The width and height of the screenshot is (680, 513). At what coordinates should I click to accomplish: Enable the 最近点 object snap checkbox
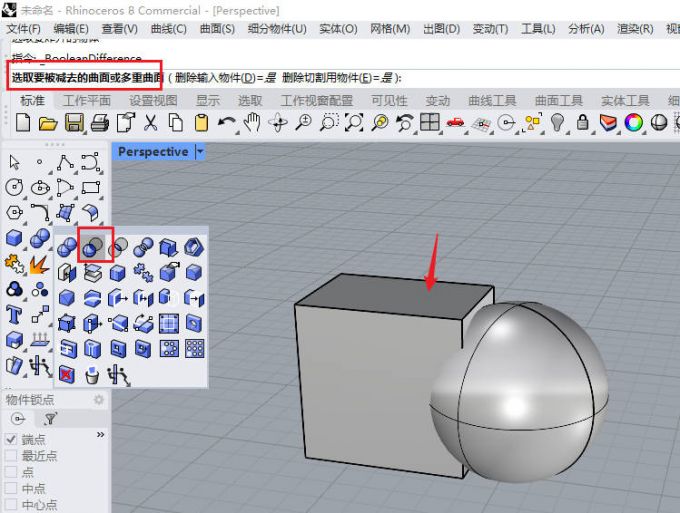pyautogui.click(x=11, y=456)
